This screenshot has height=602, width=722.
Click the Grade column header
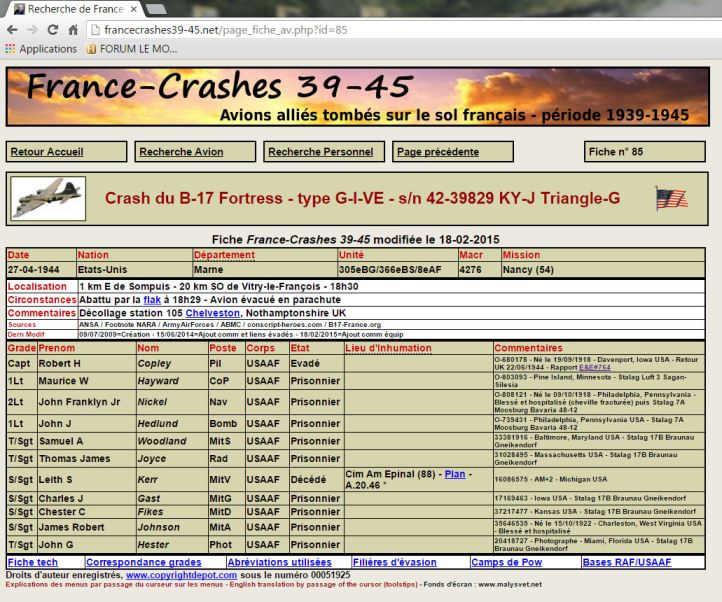[x=21, y=348]
